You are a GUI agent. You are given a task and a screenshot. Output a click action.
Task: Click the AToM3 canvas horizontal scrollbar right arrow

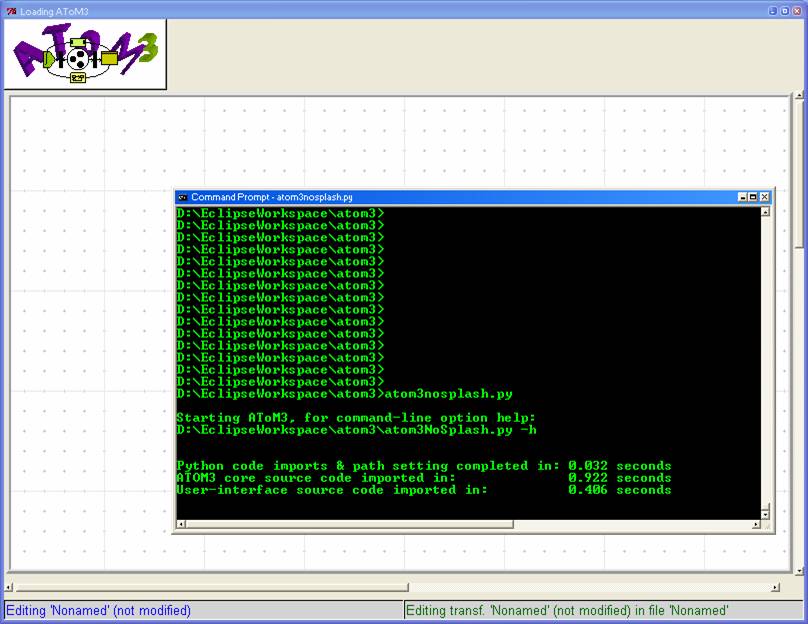pos(776,587)
